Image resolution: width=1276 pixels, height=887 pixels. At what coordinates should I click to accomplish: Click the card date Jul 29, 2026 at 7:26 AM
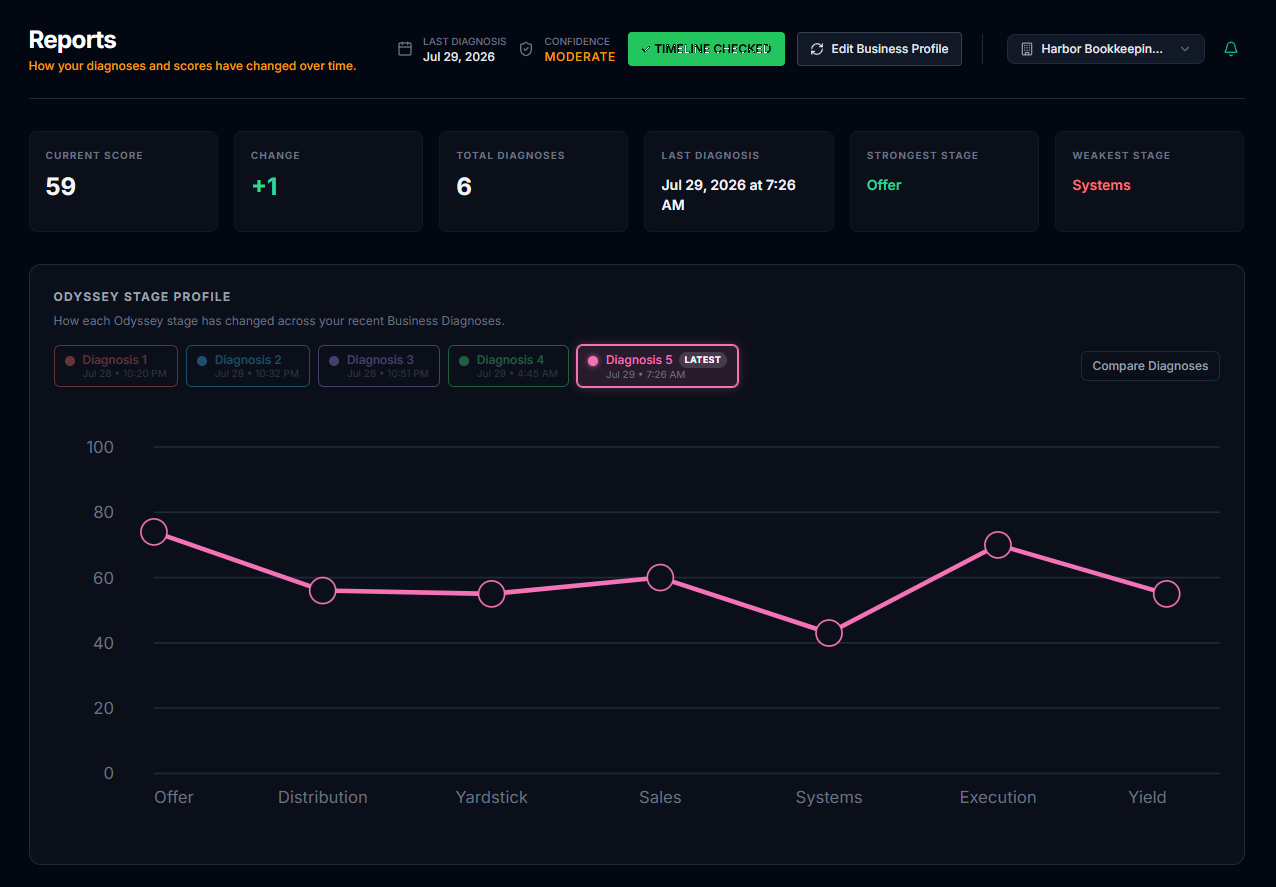coord(729,195)
